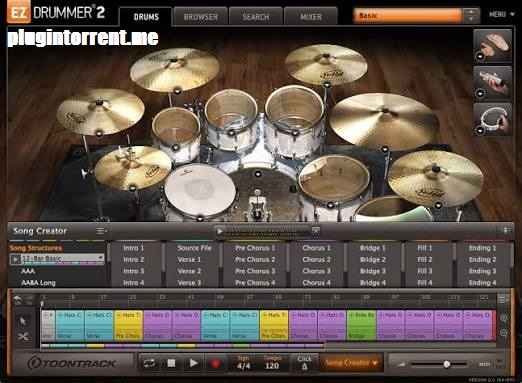Preview the 12 Bar Basic song structure

[16, 259]
